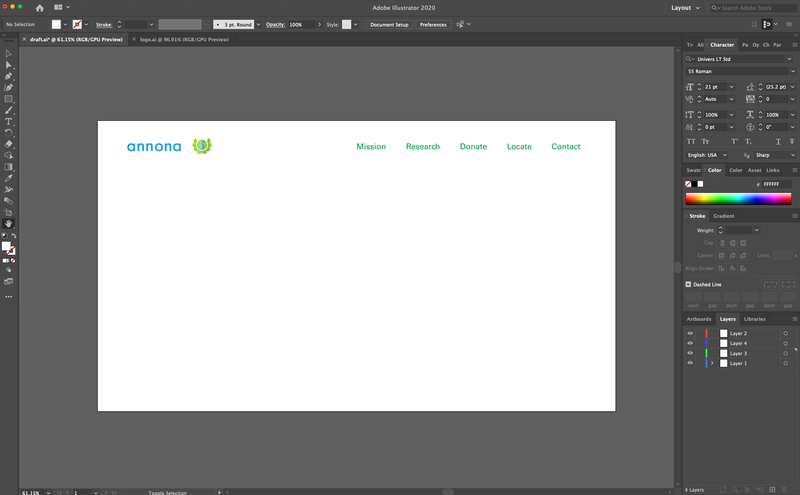Switch to the Libraries panel tab
800x495 pixels.
[x=755, y=319]
